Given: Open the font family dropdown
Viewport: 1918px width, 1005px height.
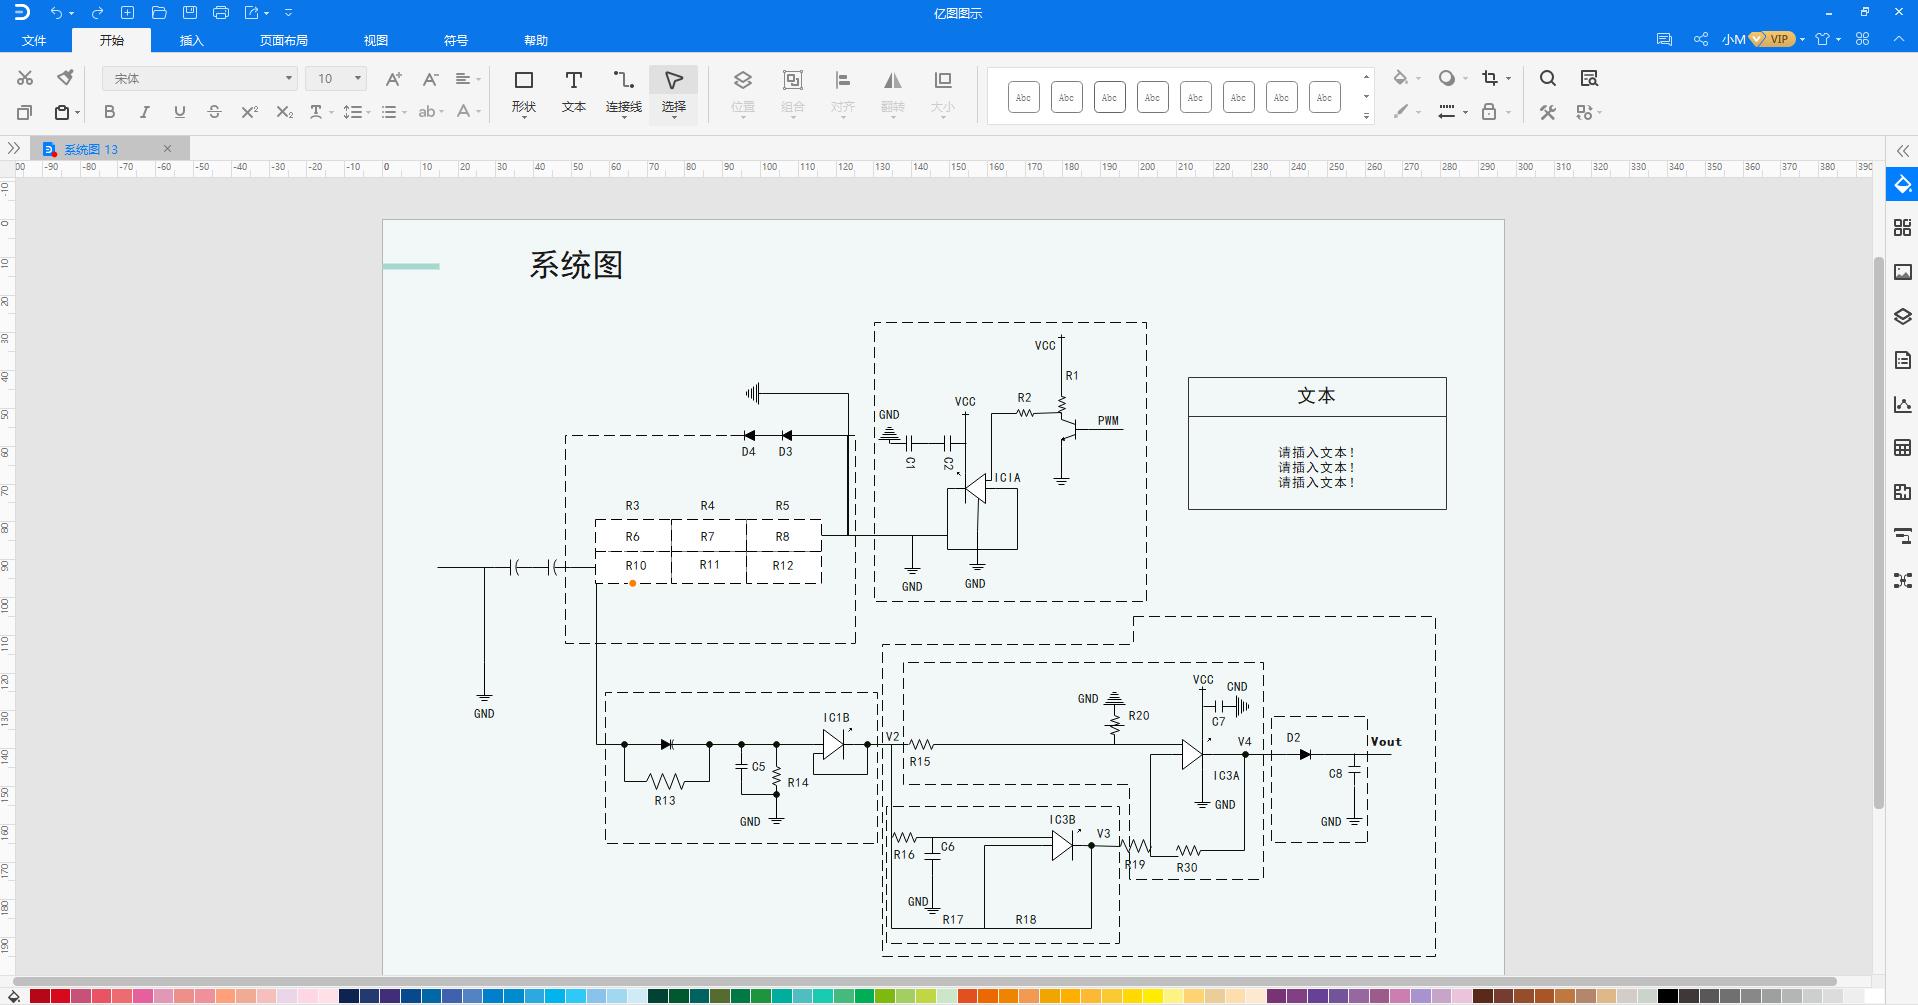Looking at the screenshot, I should [x=288, y=78].
